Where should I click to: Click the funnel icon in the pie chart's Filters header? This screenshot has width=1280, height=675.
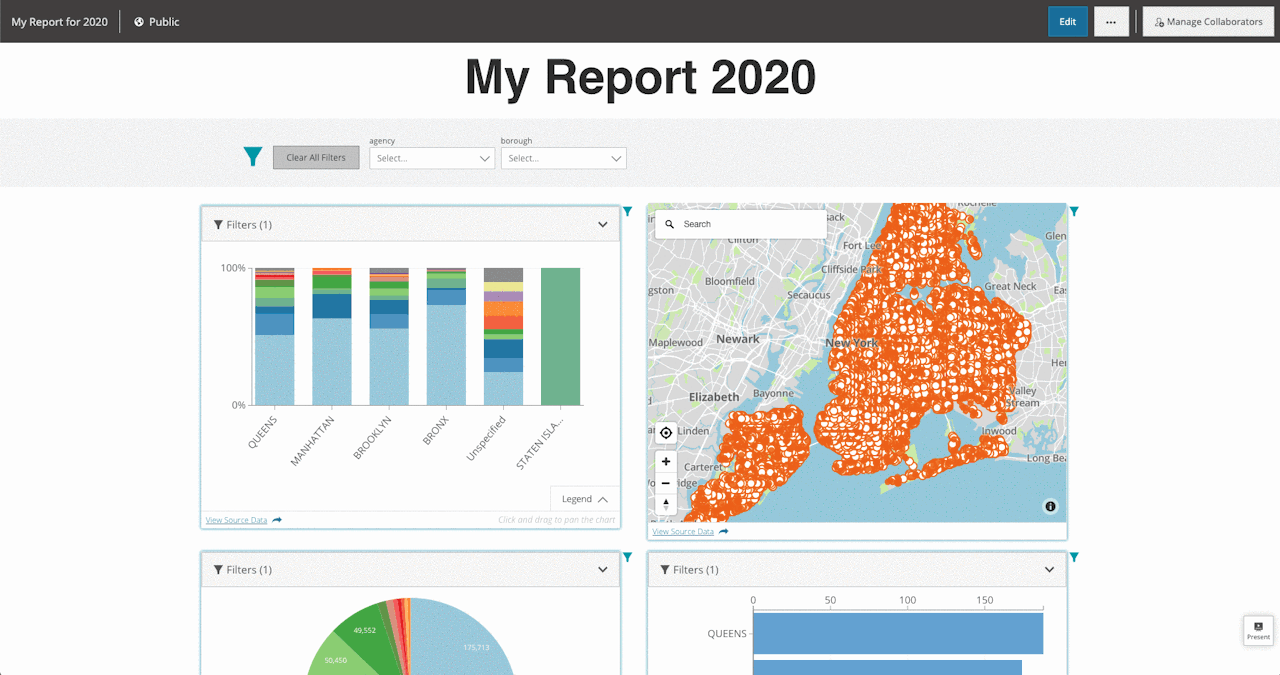tap(218, 570)
